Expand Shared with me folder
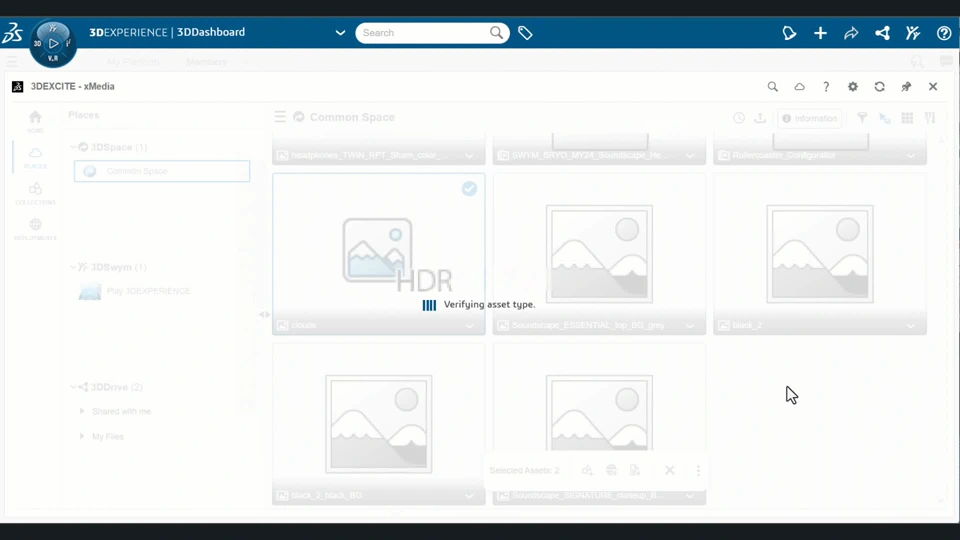960x540 pixels. coord(82,411)
